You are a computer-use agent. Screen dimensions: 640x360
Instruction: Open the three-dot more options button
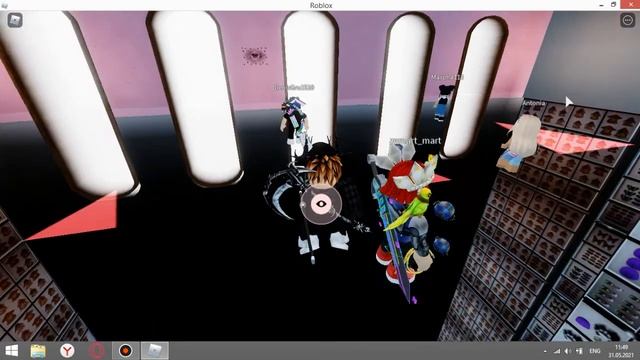click(x=627, y=20)
